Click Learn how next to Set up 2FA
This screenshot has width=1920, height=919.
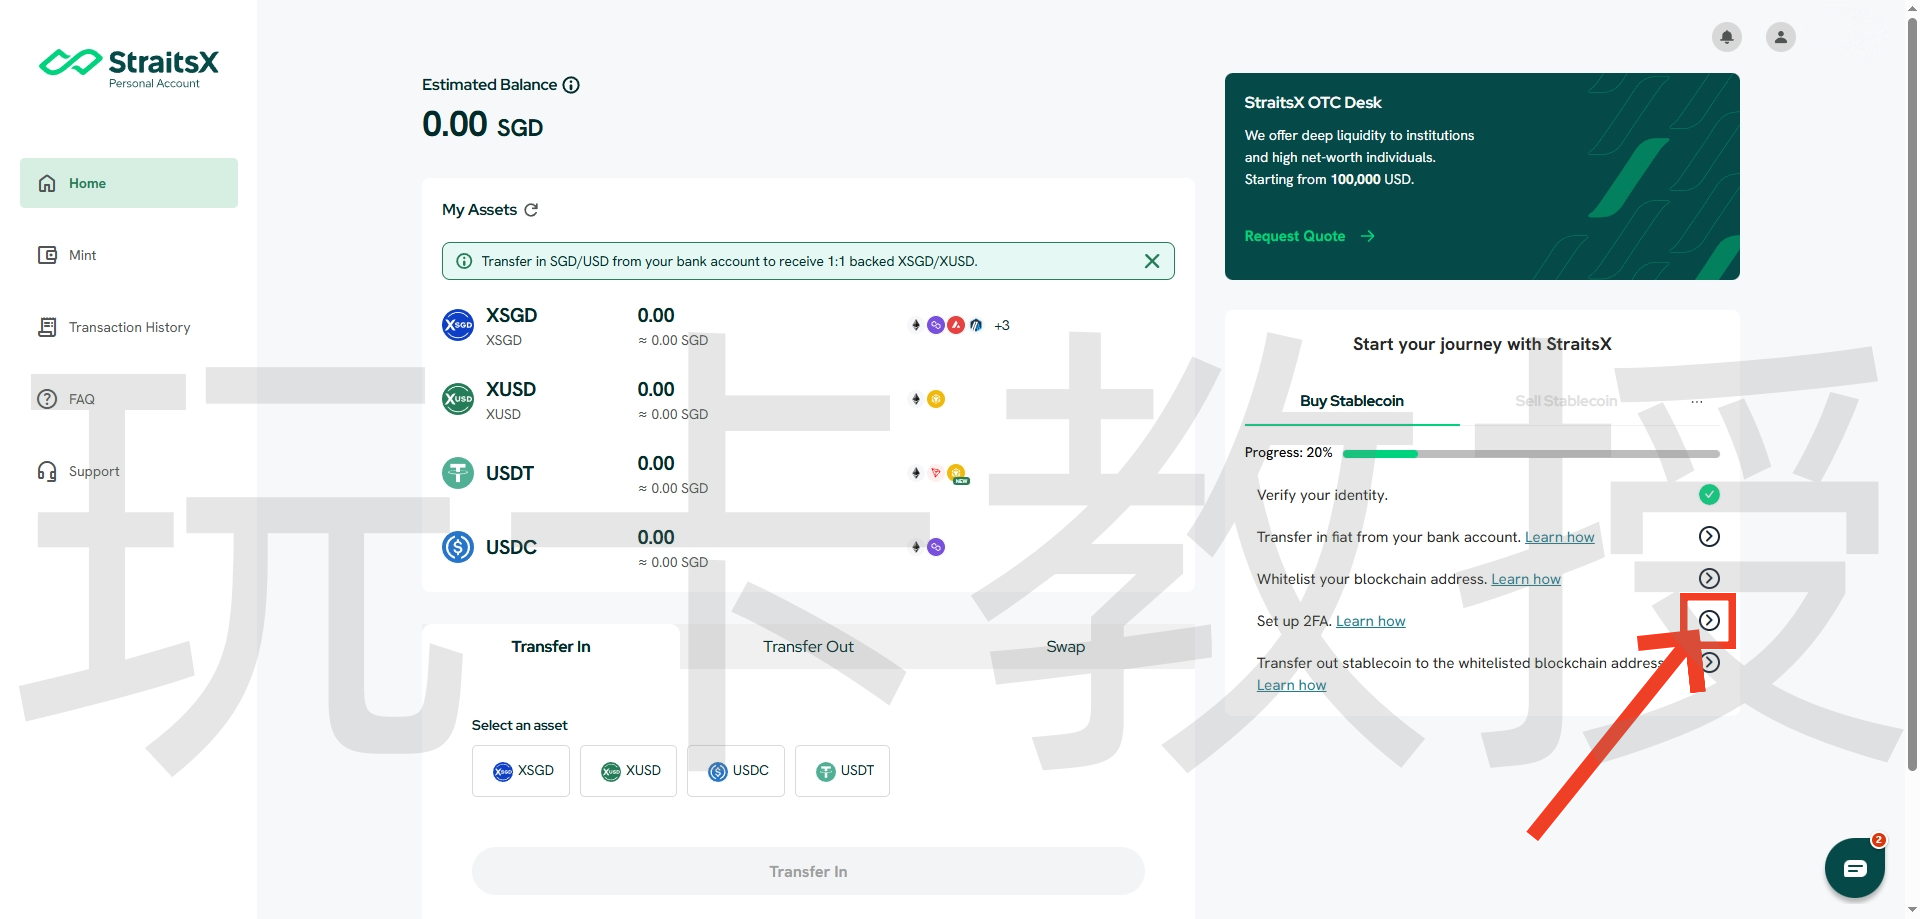1370,621
